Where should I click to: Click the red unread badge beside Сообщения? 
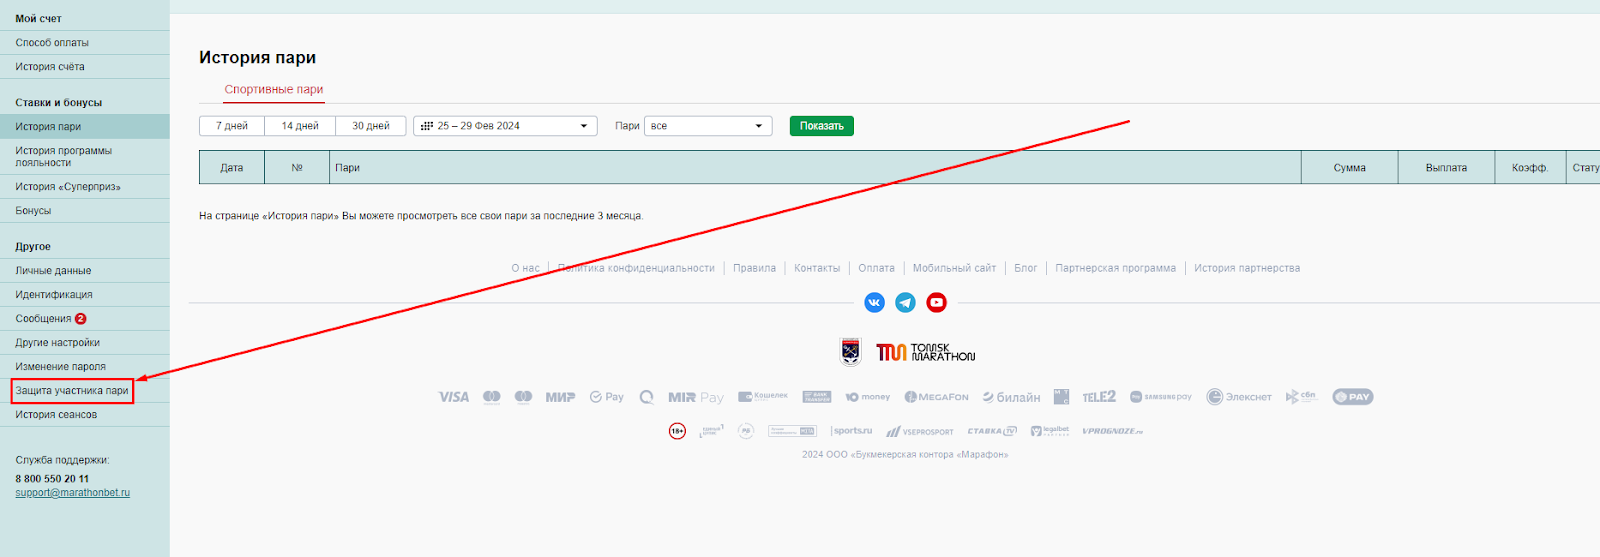[x=81, y=319]
